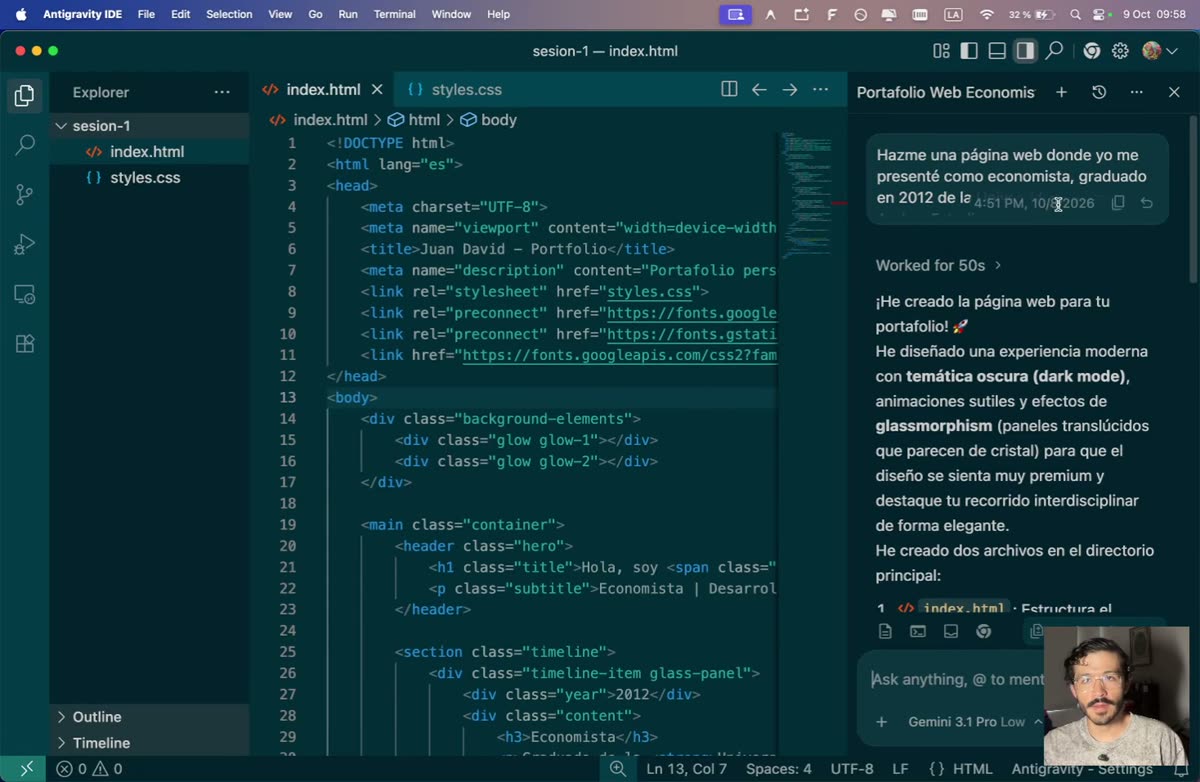The image size is (1200, 782).
Task: Open Source Control in activity bar
Action: pos(25,194)
